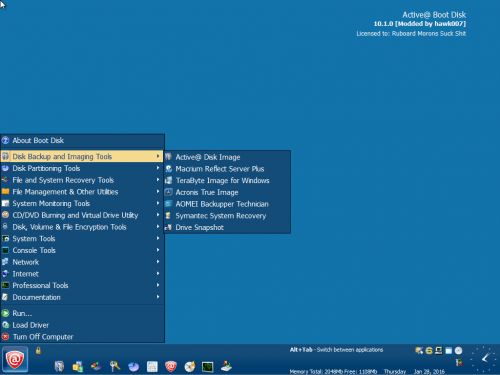Expand File and System Recovery Tools arrow
This screenshot has width=500, height=375.
[x=158, y=180]
